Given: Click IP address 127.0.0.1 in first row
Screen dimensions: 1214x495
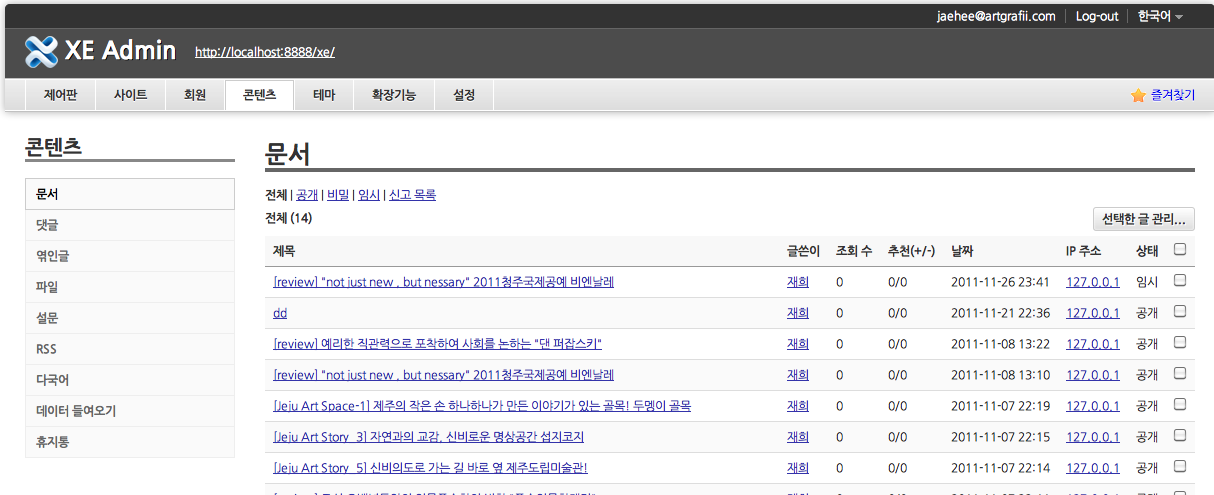Looking at the screenshot, I should [1093, 282].
